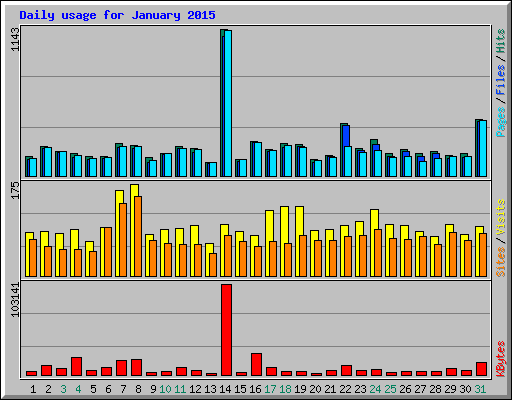512x400 pixels.
Task: Select day label 8 on the axis
Action: pyautogui.click(x=138, y=389)
